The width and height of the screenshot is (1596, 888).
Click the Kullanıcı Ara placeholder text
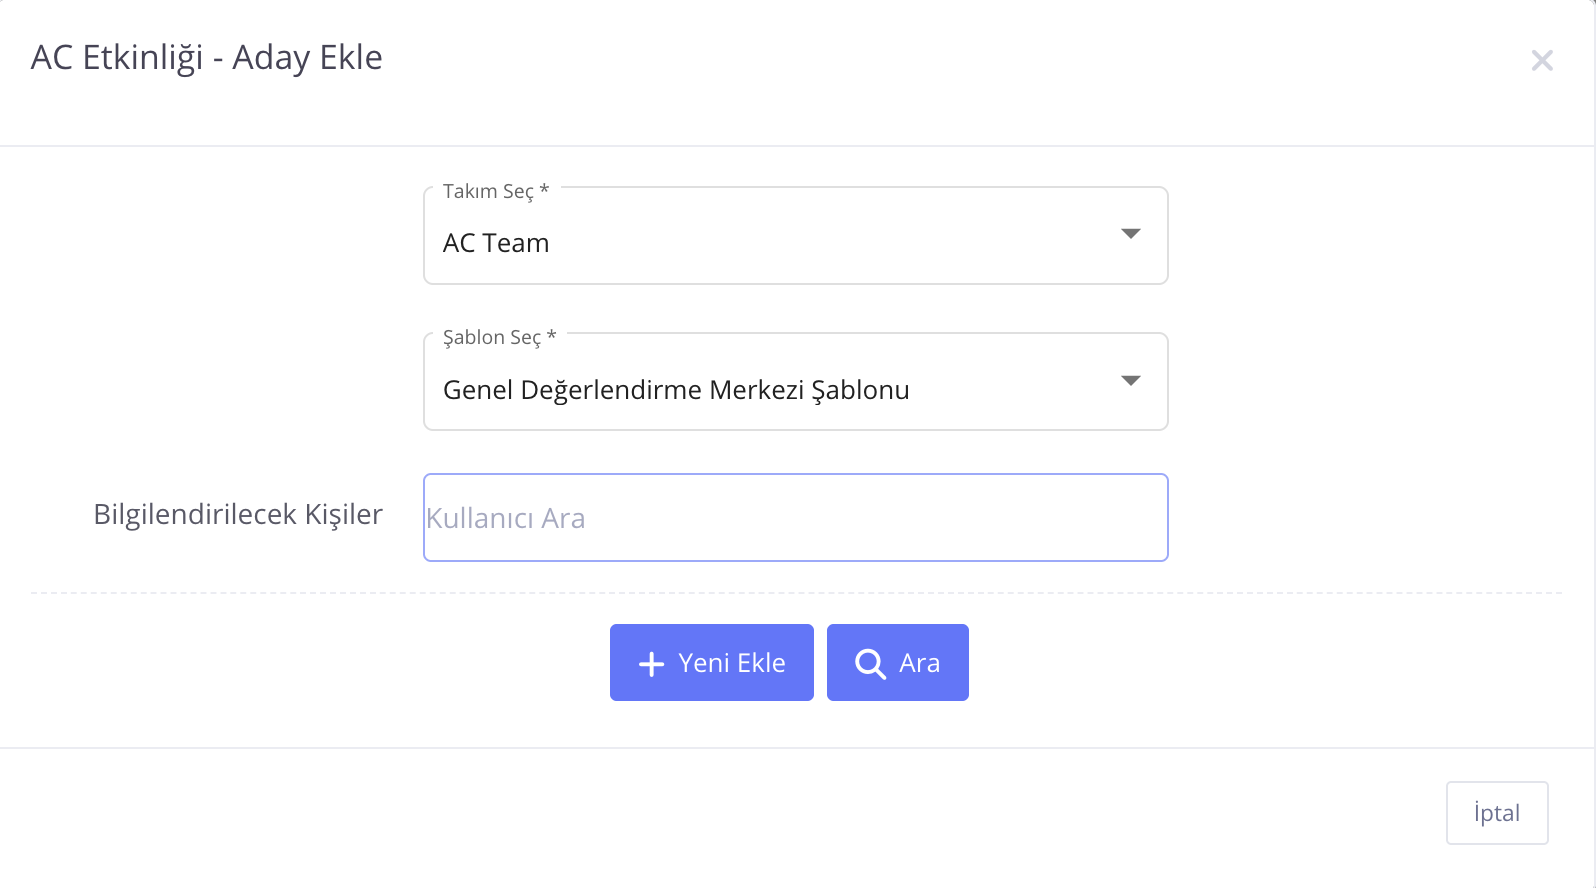[506, 518]
